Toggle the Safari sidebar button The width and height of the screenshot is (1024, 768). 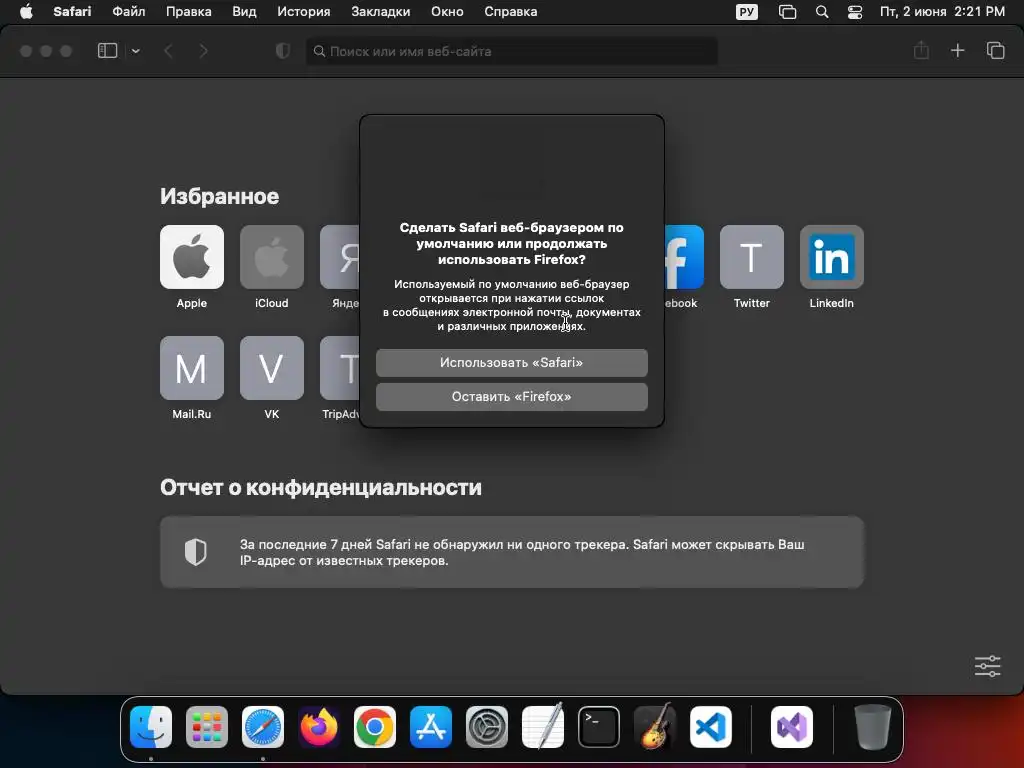(107, 51)
